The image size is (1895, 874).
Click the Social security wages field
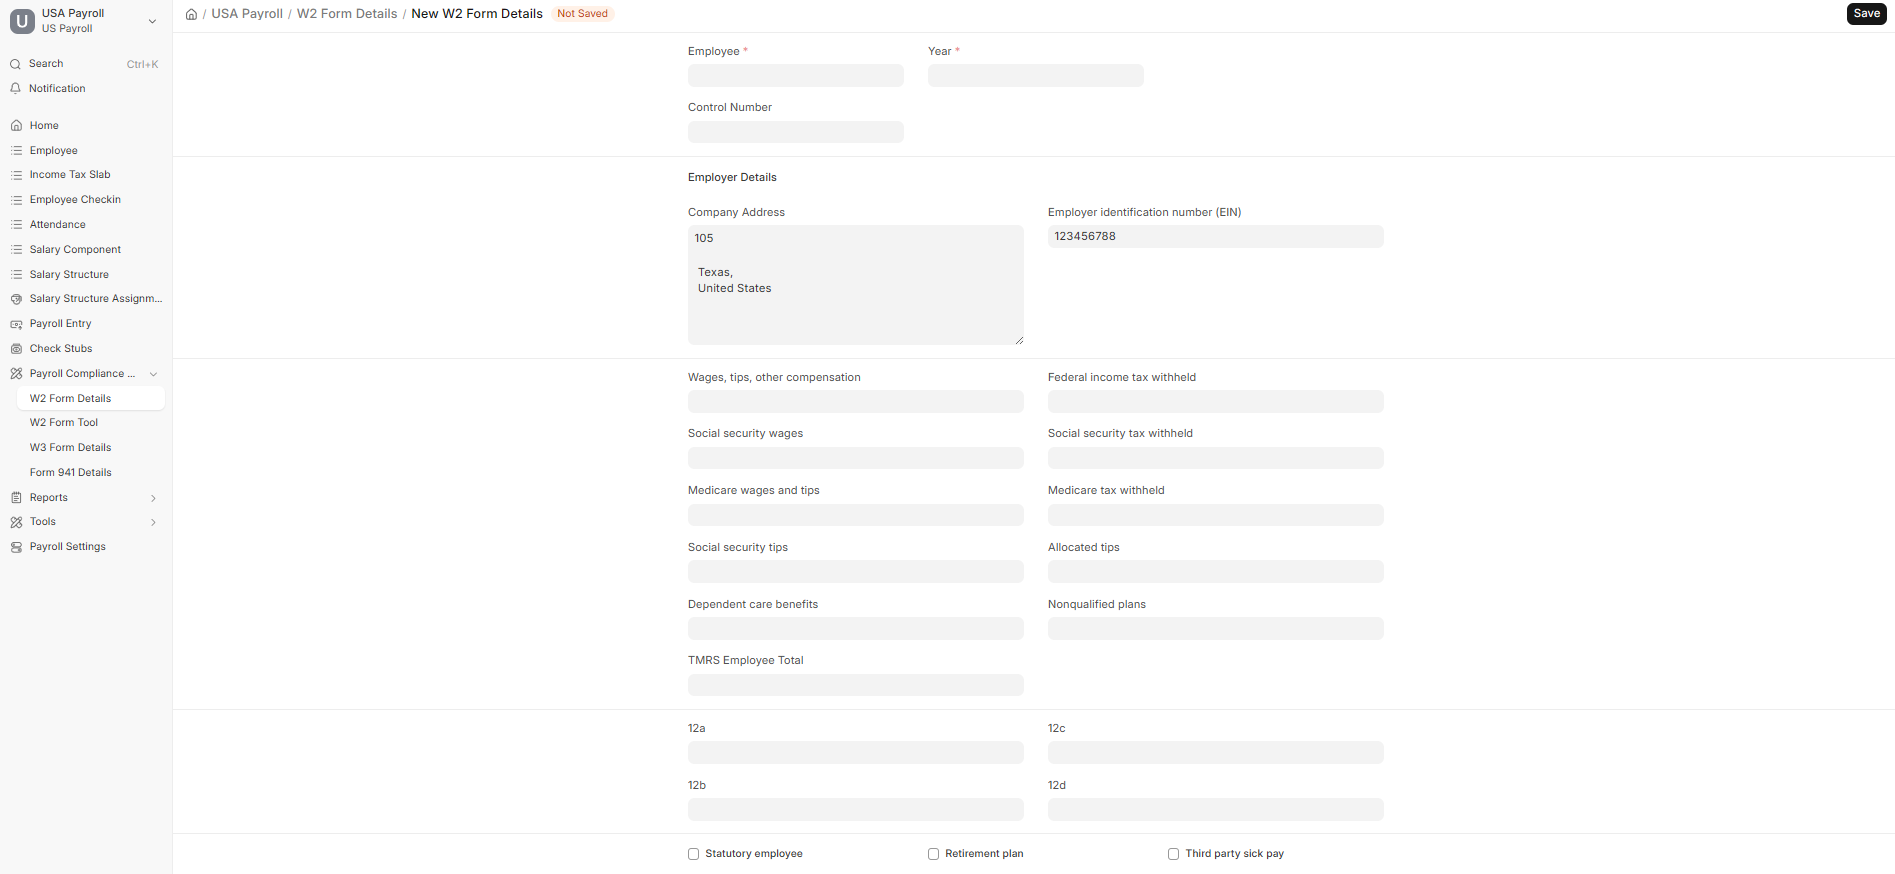[856, 458]
